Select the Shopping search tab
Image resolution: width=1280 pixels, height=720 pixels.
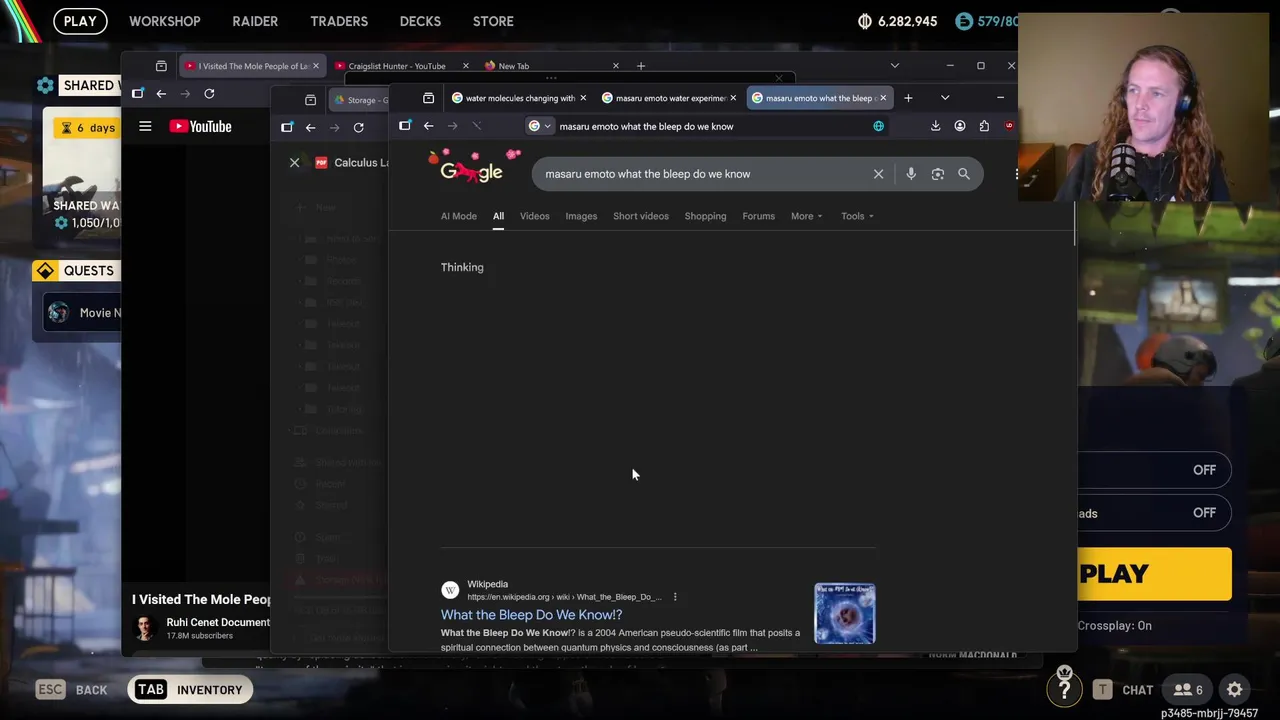[x=705, y=216]
